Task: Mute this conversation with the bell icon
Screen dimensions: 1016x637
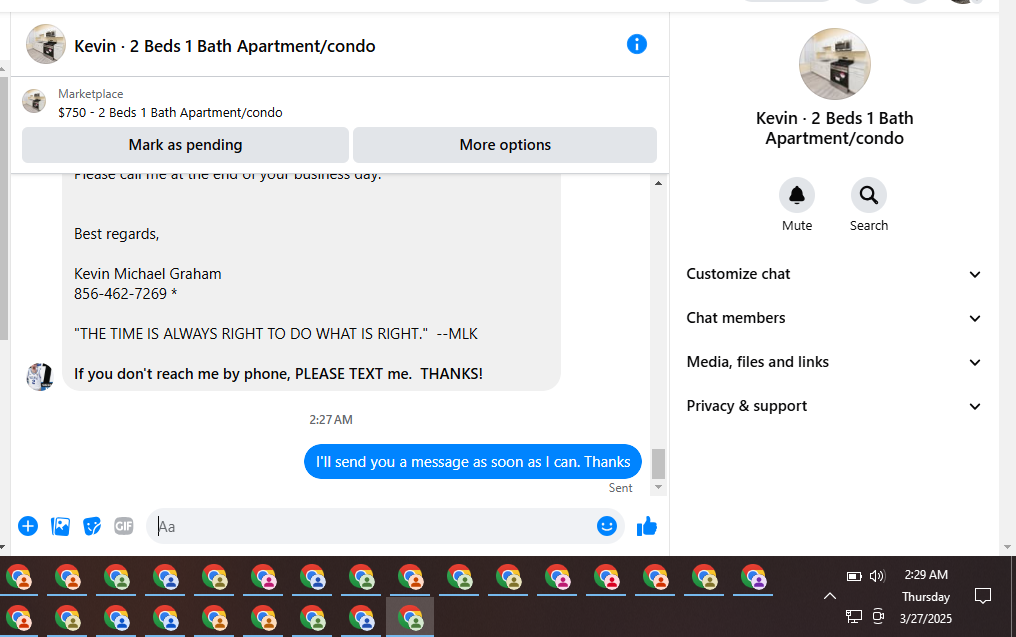Action: (x=796, y=195)
